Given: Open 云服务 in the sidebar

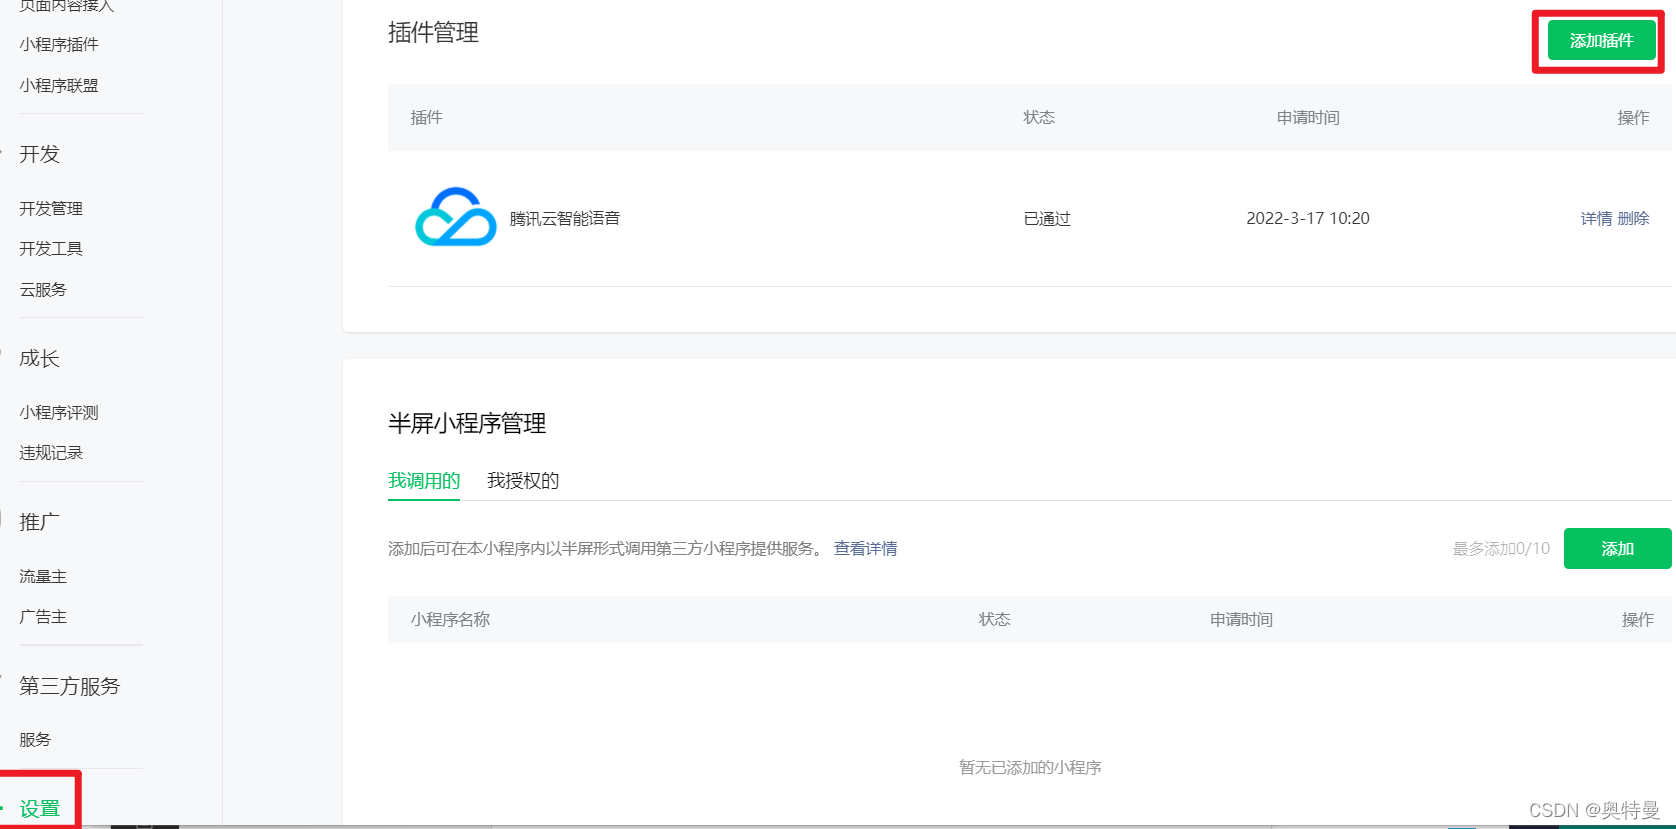Looking at the screenshot, I should pyautogui.click(x=43, y=289).
